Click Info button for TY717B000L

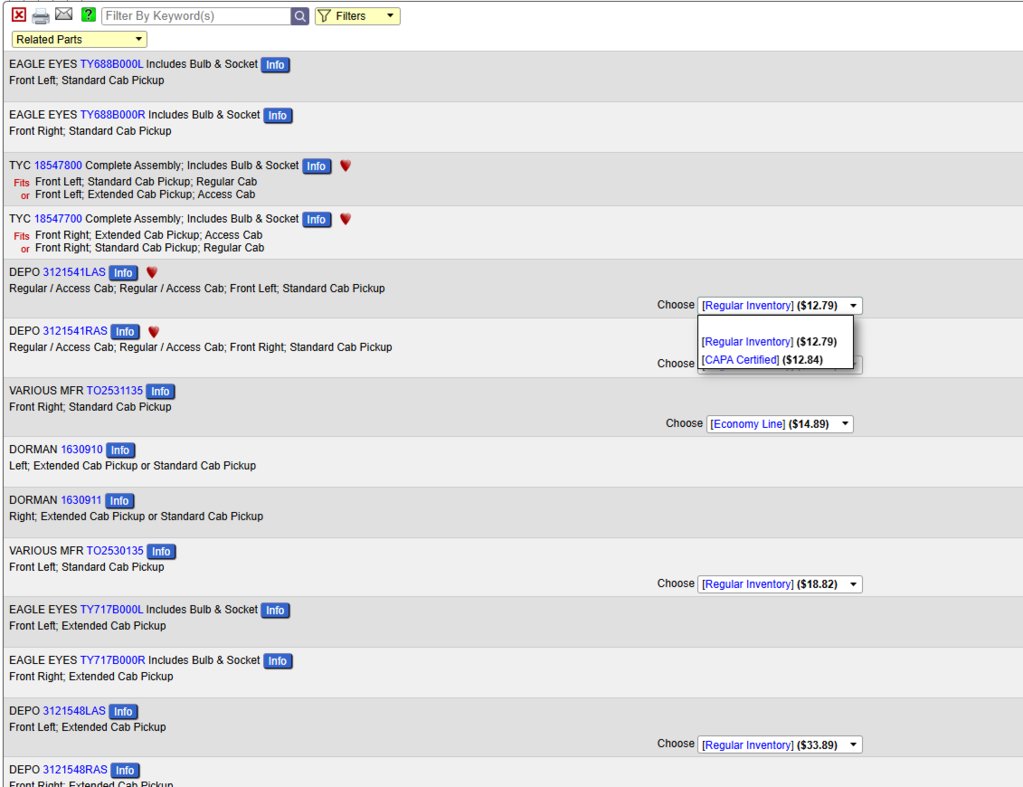275,610
